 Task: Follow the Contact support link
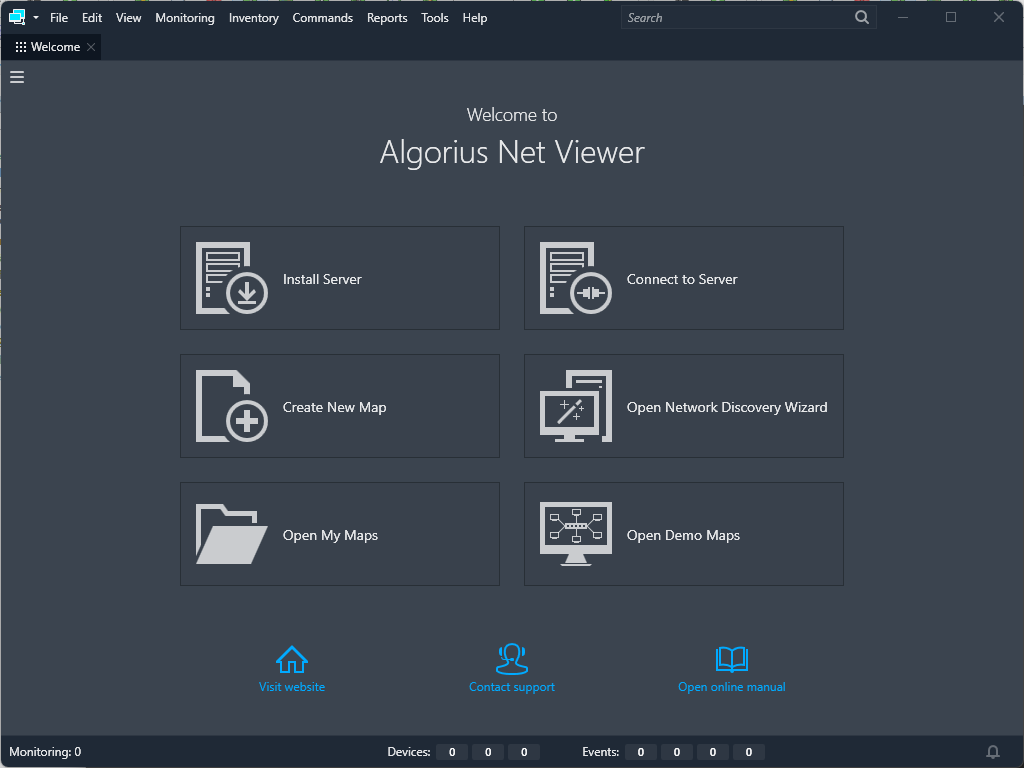click(512, 686)
